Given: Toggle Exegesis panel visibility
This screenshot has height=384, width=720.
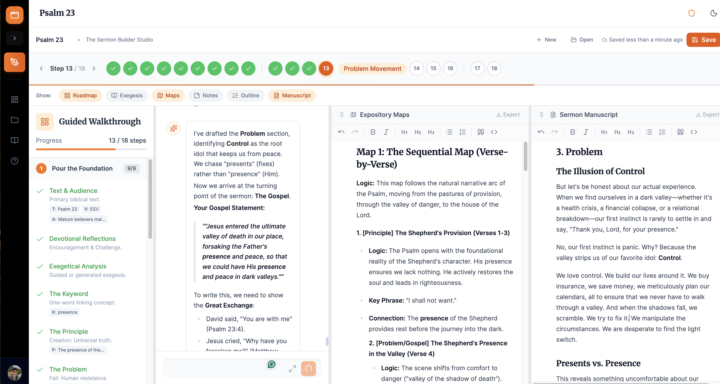Looking at the screenshot, I should tap(127, 96).
